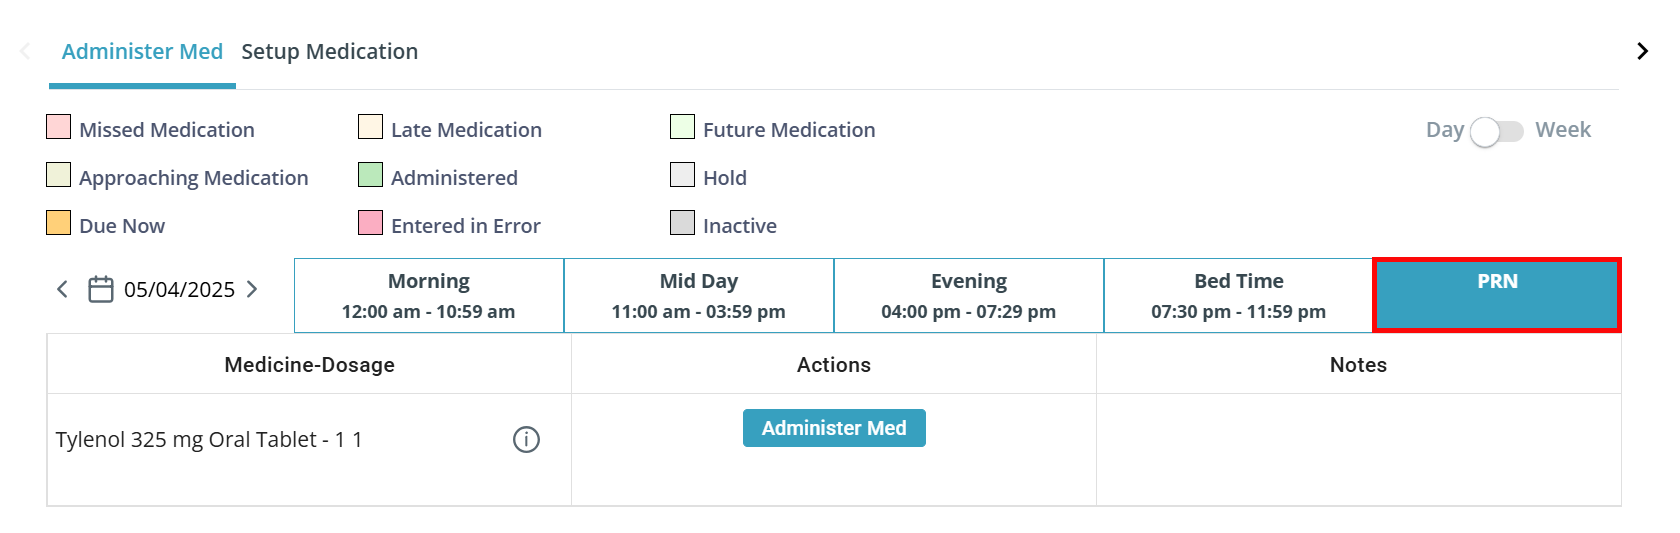Click the Missed Medication color swatch
Screen dimensions: 1680x533
point(59,127)
